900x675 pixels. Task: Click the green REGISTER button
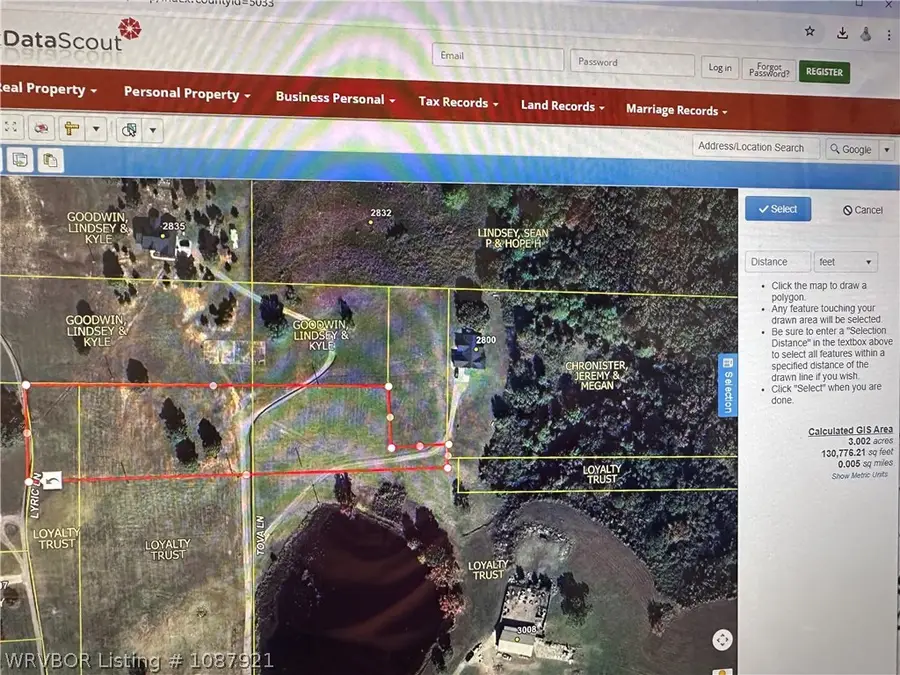[824, 72]
